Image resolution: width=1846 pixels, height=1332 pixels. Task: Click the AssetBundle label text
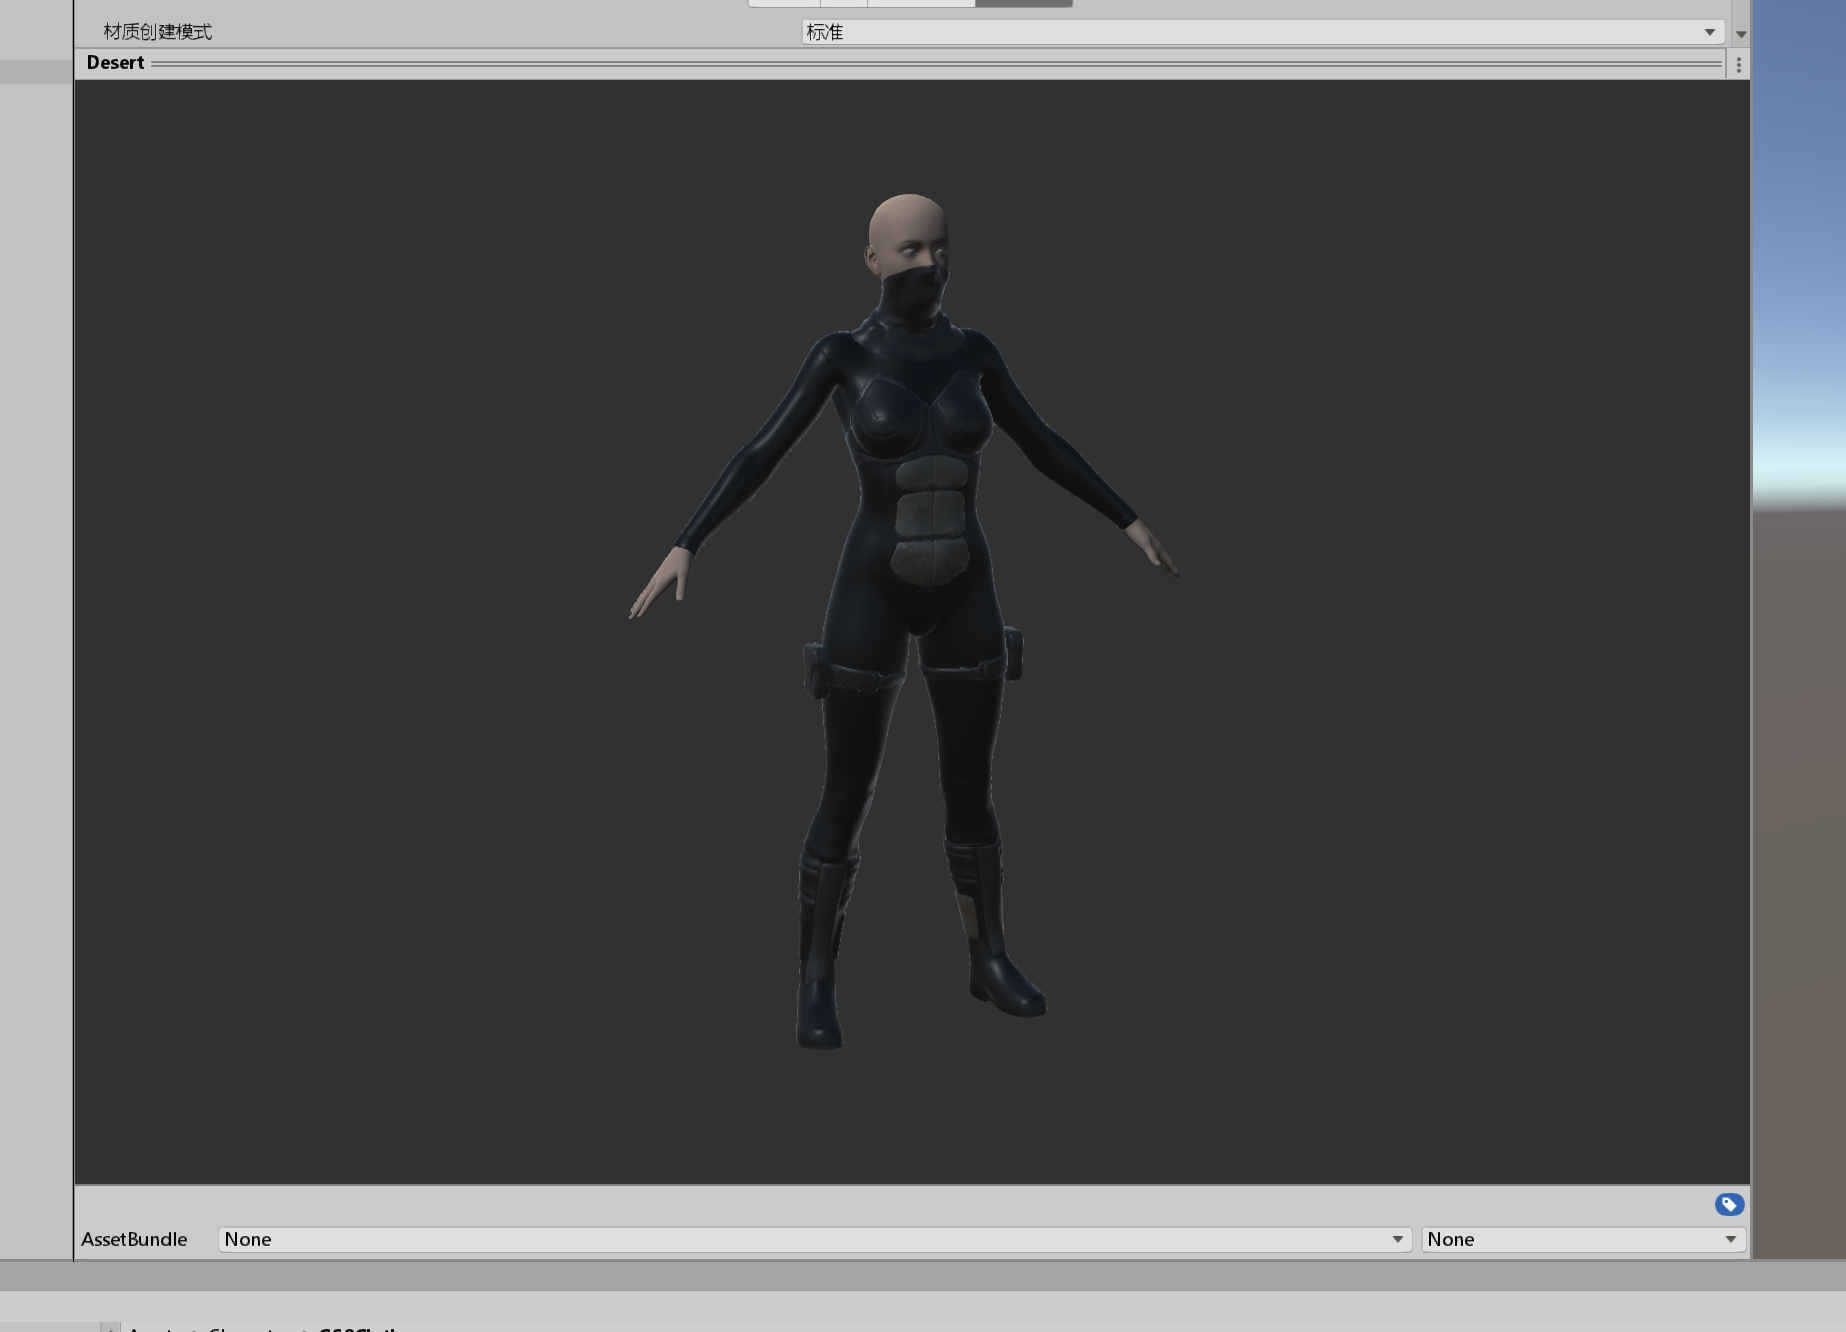(x=134, y=1239)
